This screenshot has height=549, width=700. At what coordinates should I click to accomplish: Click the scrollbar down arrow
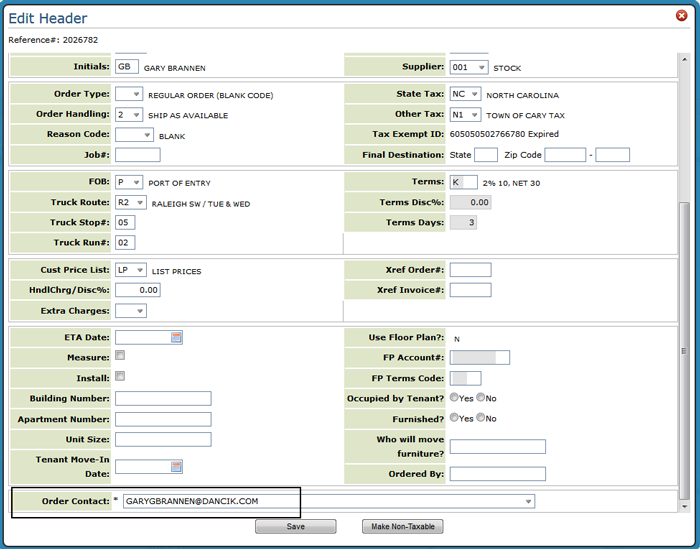pos(684,507)
